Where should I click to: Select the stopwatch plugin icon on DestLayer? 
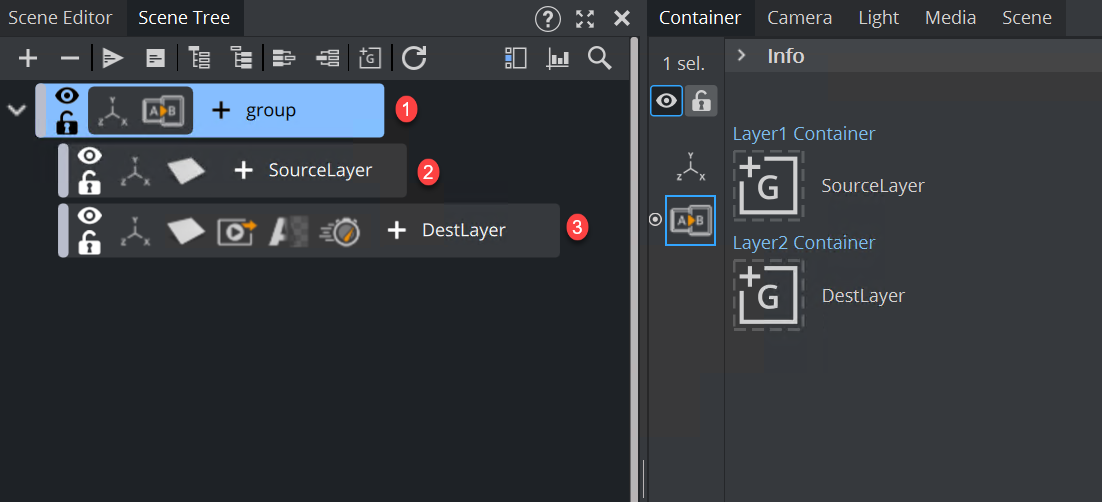(339, 231)
